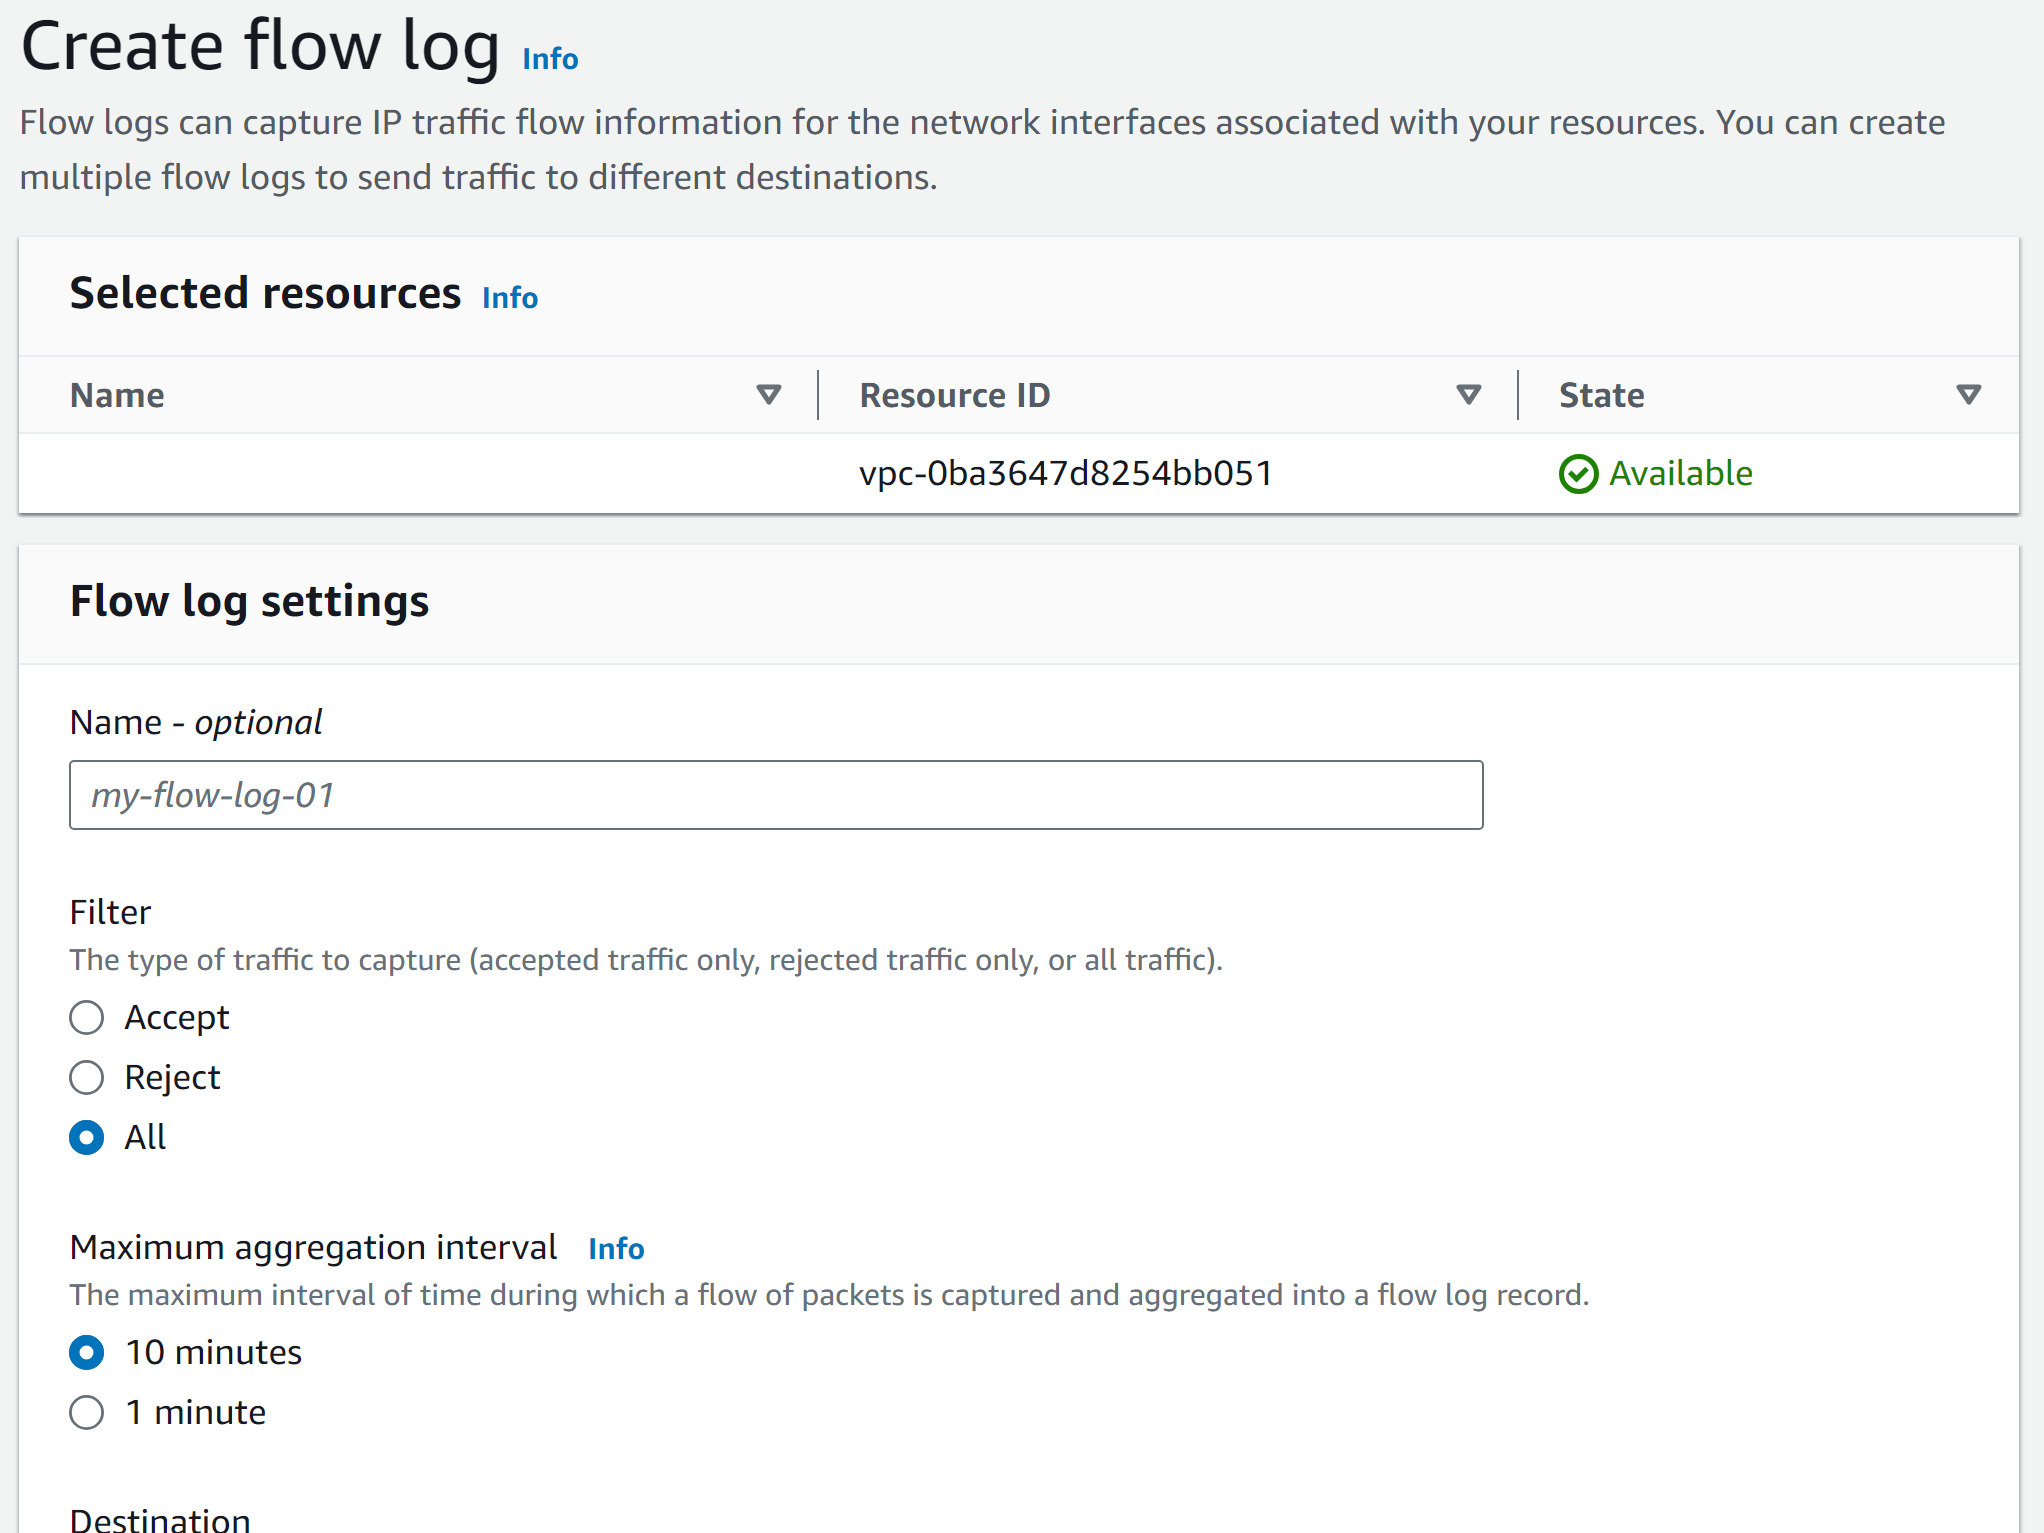Select the All filter radio button
2044x1533 pixels.
(x=87, y=1138)
